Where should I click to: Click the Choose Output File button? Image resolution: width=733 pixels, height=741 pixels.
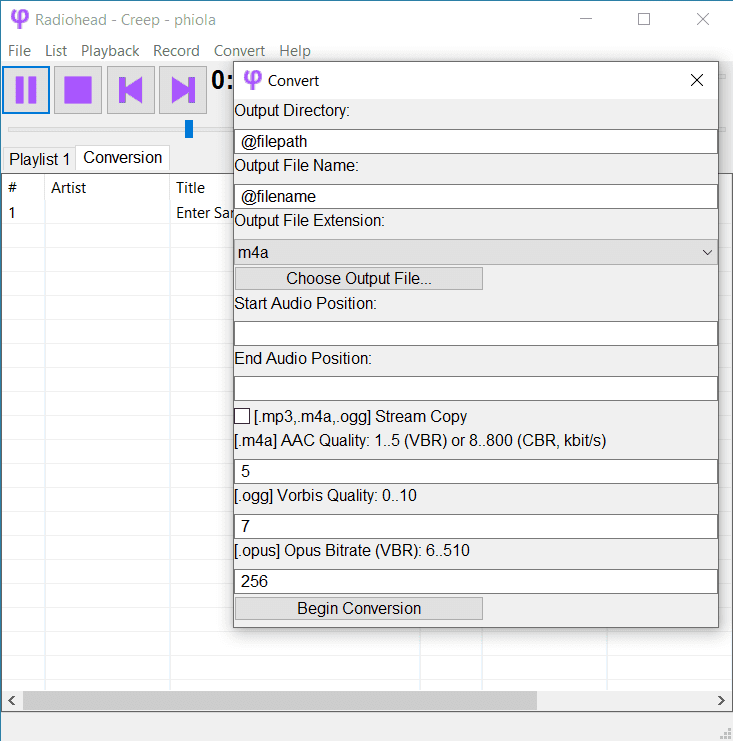click(x=359, y=278)
